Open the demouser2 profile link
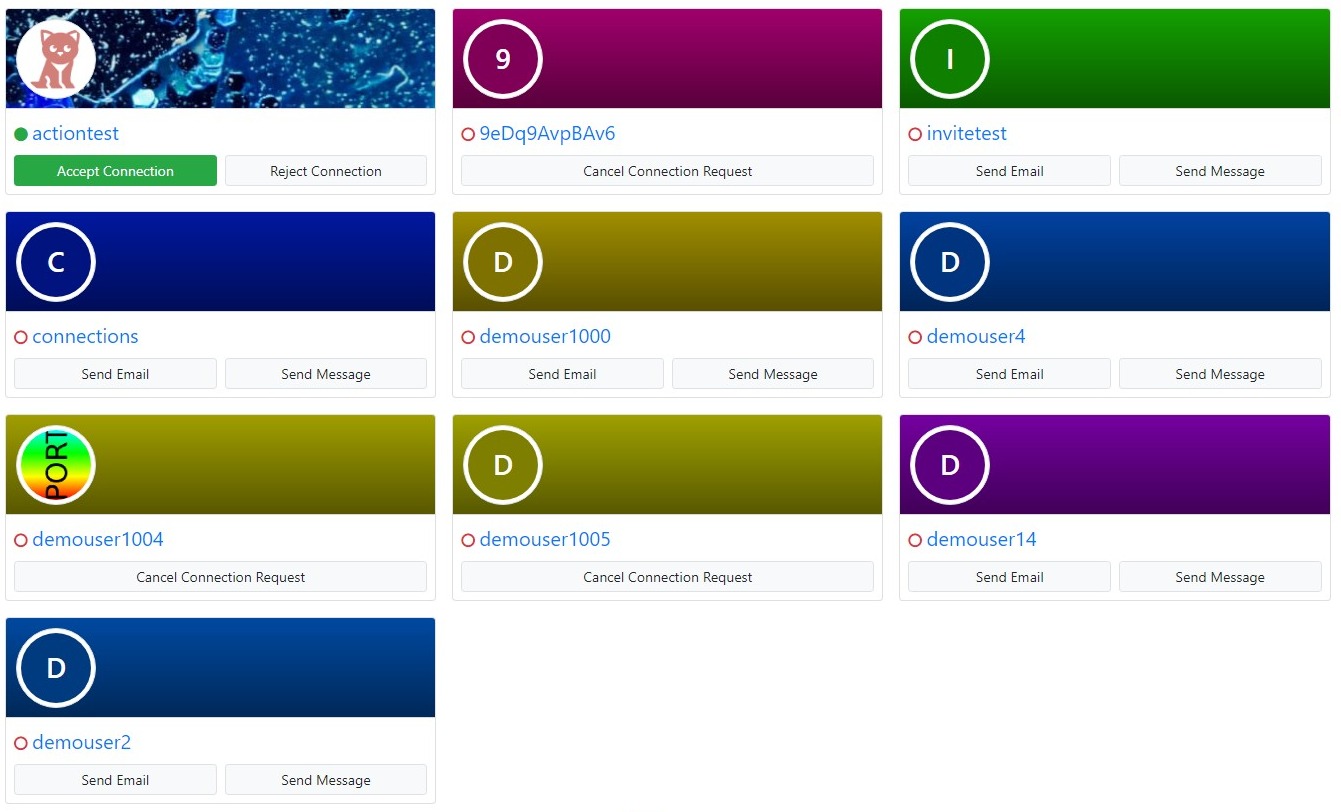This screenshot has height=812, width=1341. click(82, 743)
